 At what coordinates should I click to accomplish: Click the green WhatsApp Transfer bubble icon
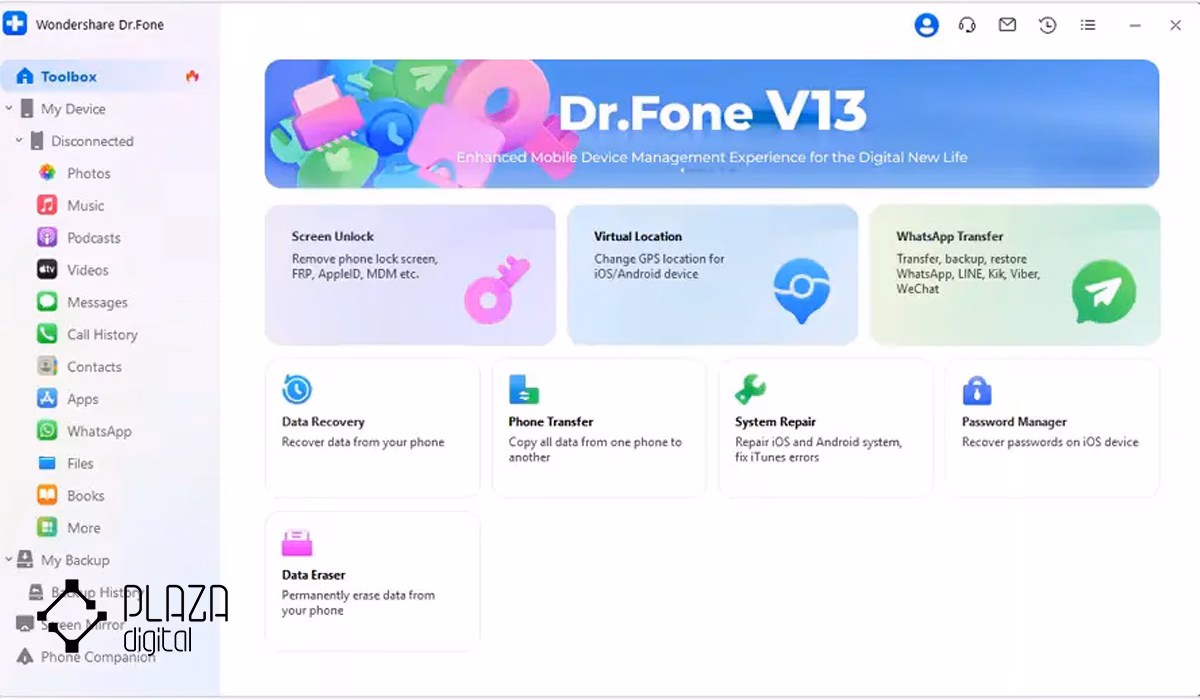pos(1104,293)
